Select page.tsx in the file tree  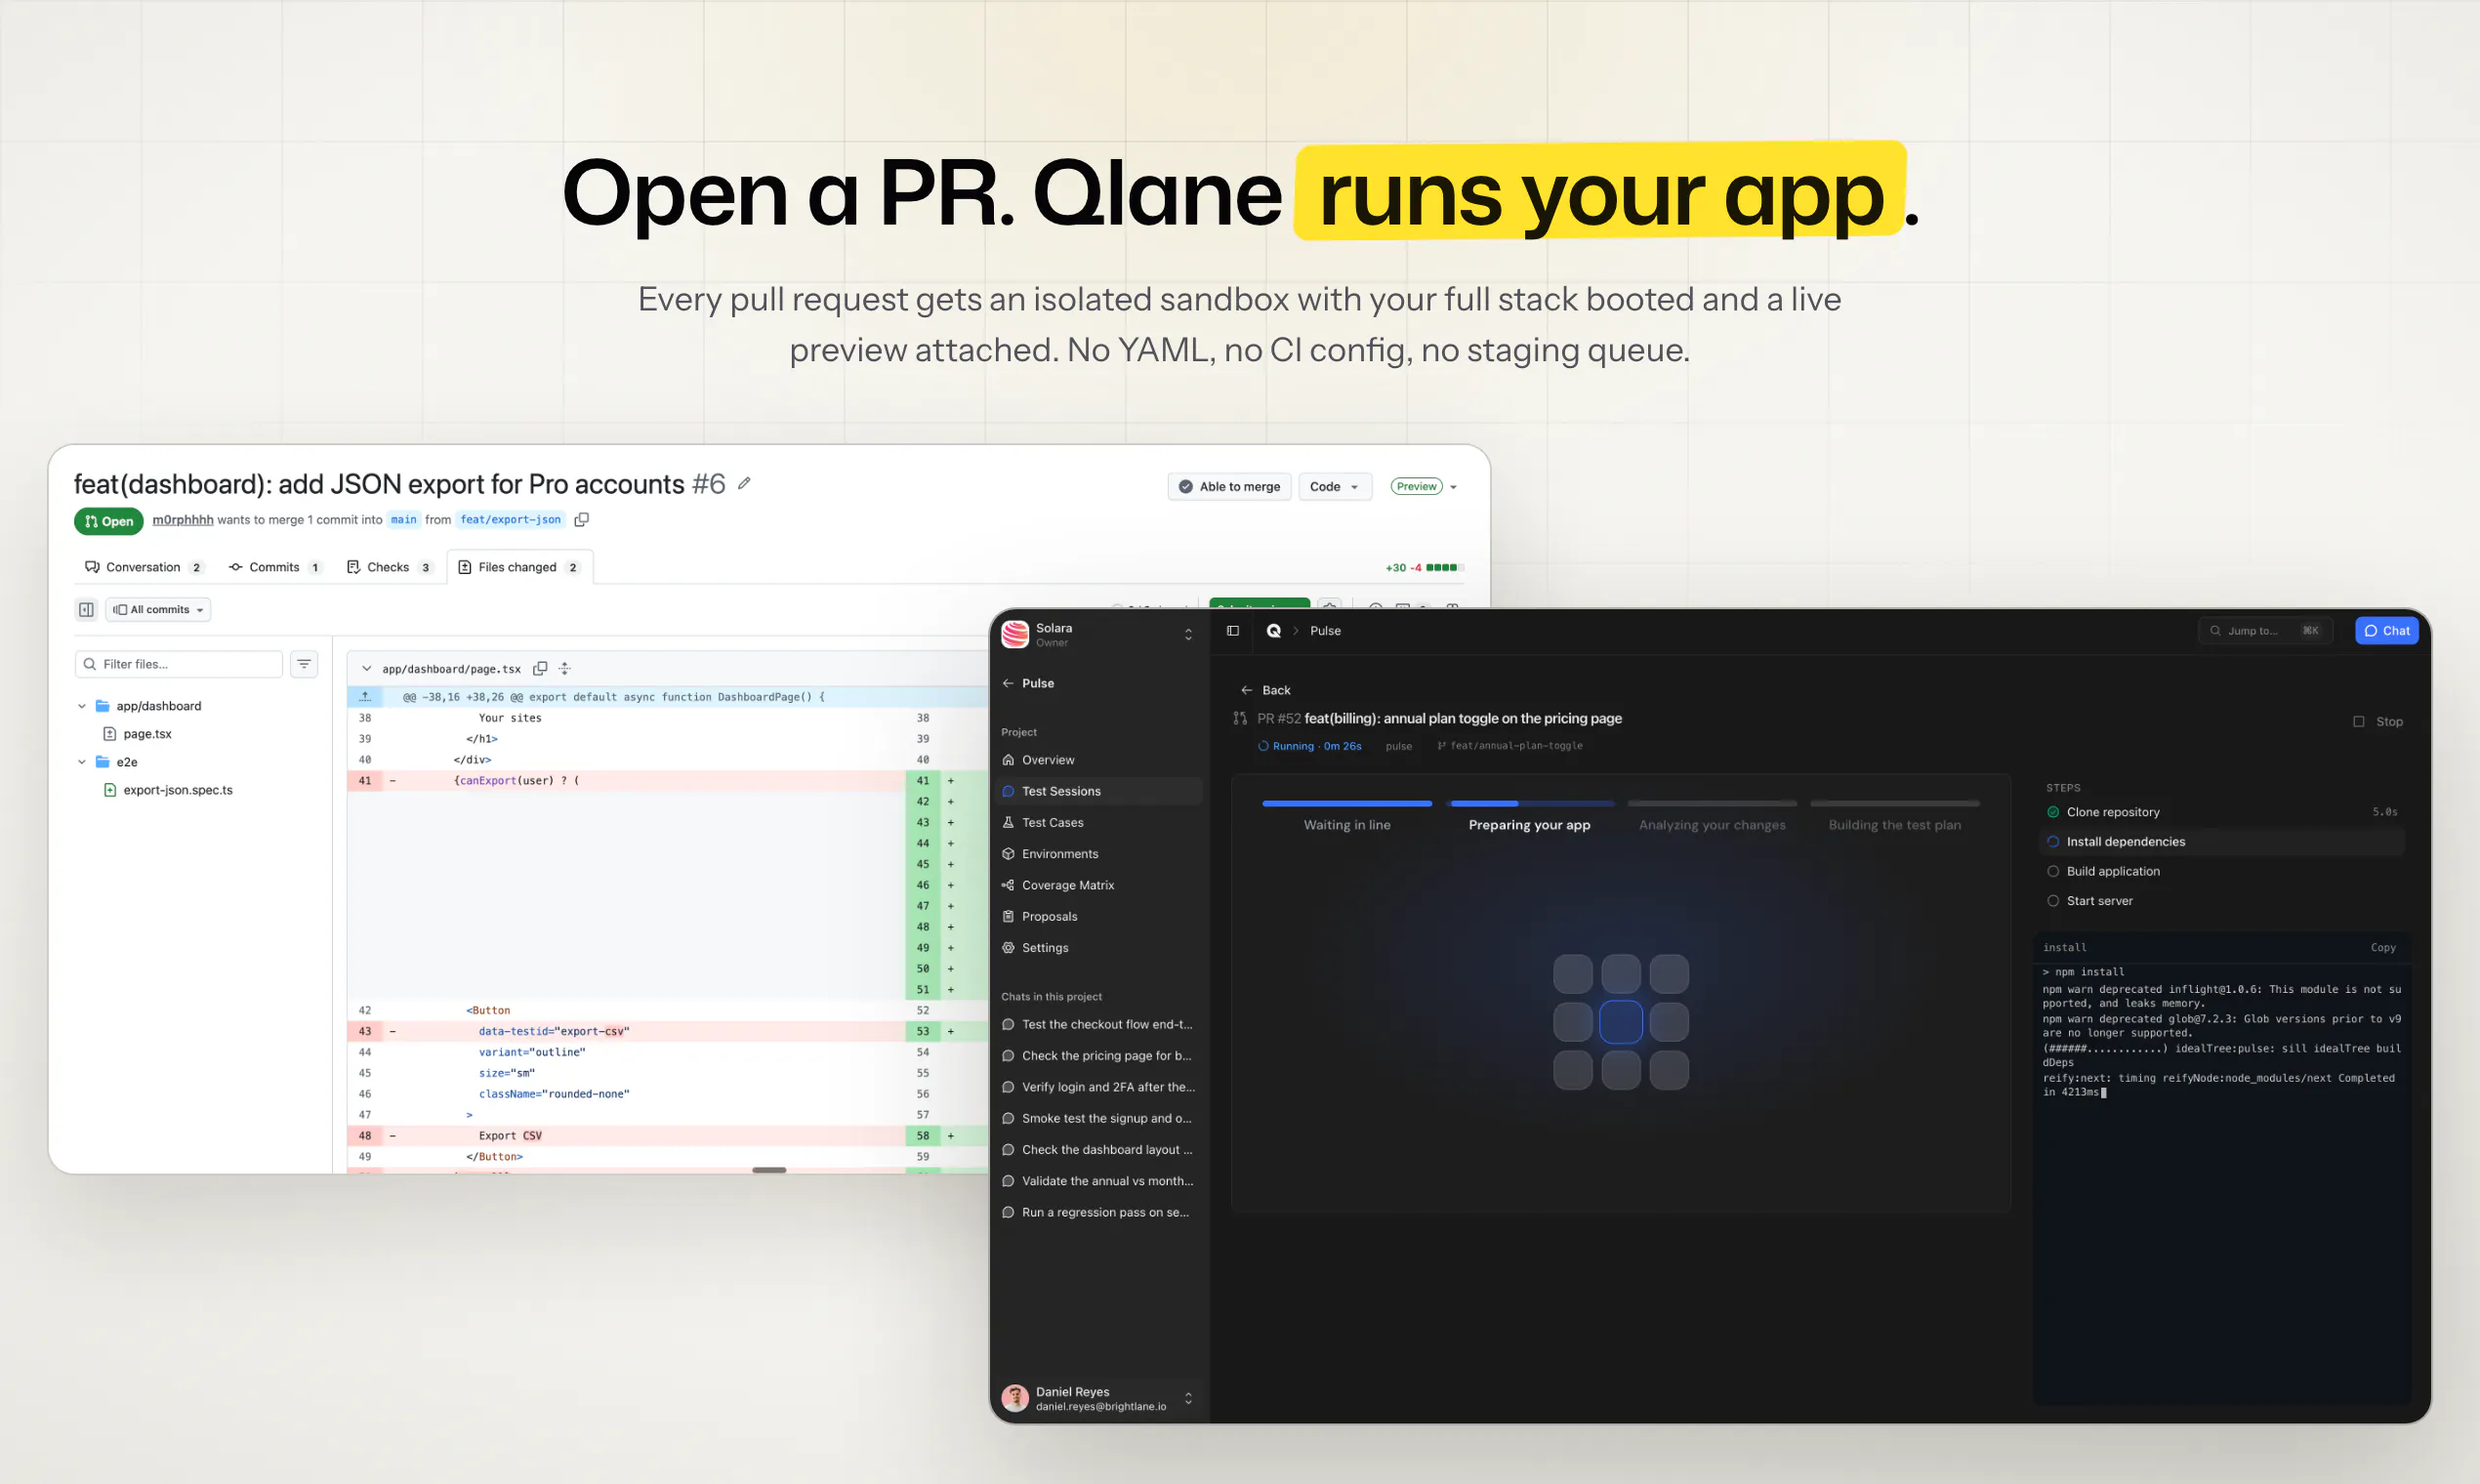point(147,734)
